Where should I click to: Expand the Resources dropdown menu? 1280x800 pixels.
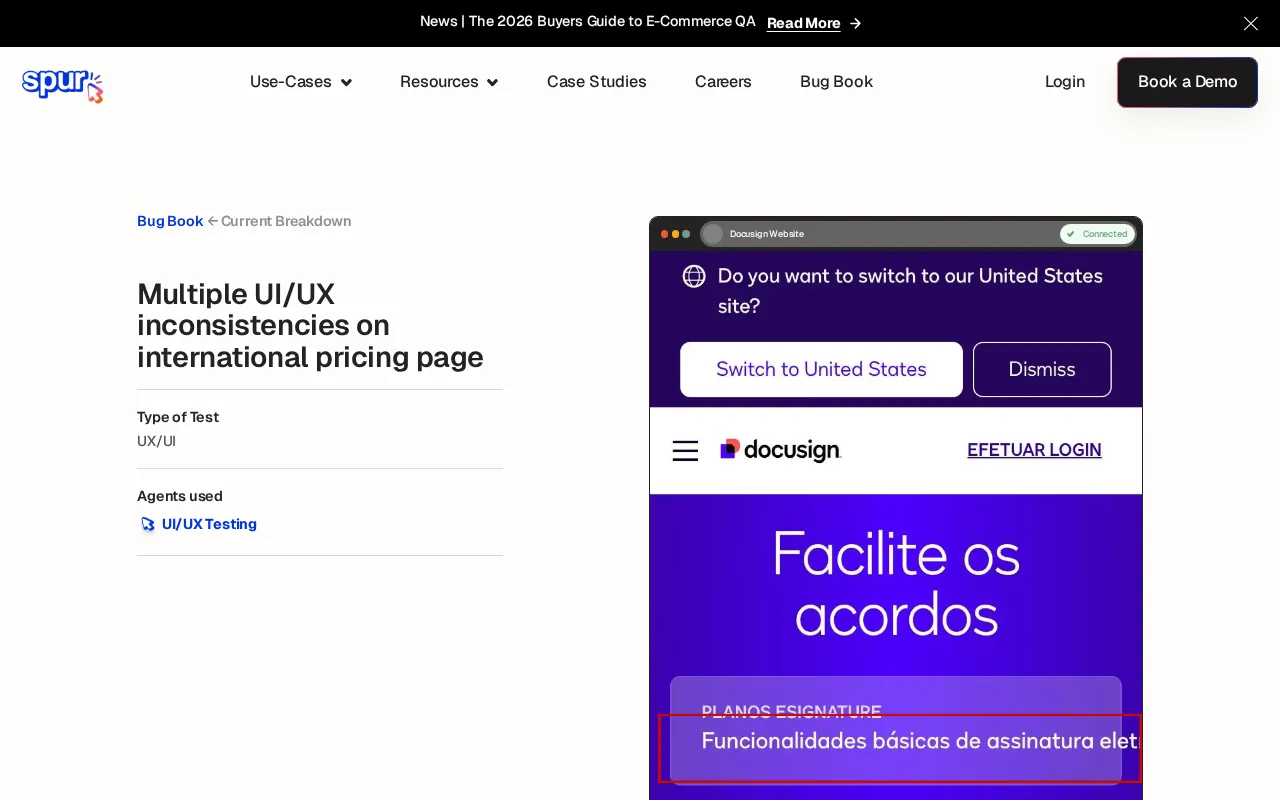pos(449,82)
